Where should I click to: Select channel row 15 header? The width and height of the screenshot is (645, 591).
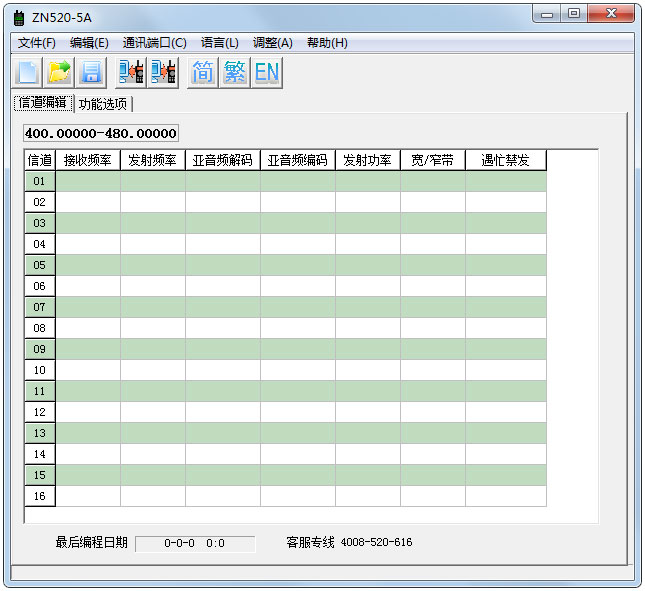39,475
